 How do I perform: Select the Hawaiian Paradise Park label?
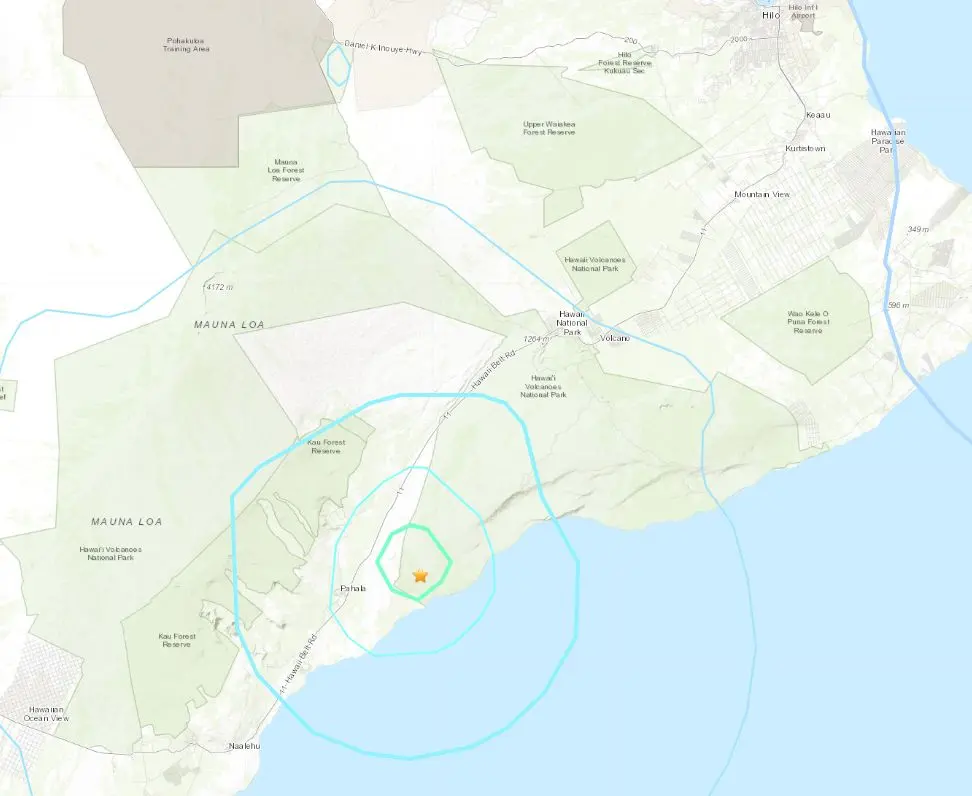(x=888, y=141)
